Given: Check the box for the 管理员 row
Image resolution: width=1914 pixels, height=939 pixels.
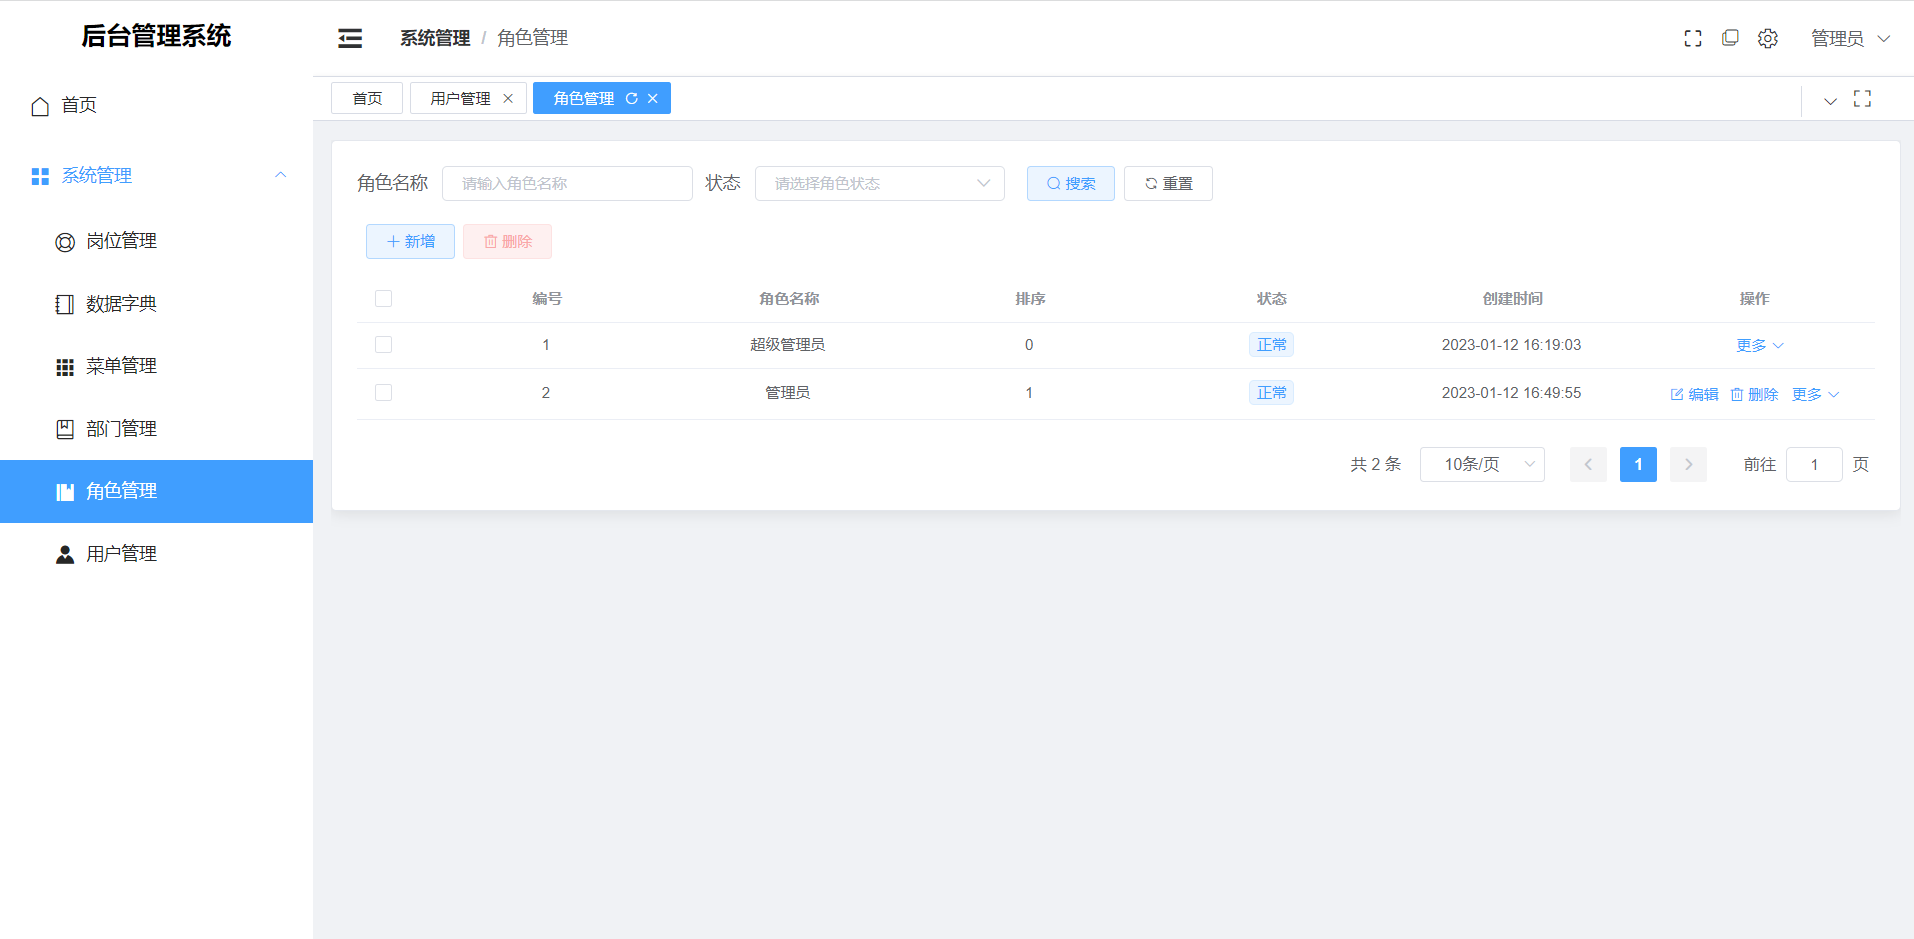Looking at the screenshot, I should 383,392.
